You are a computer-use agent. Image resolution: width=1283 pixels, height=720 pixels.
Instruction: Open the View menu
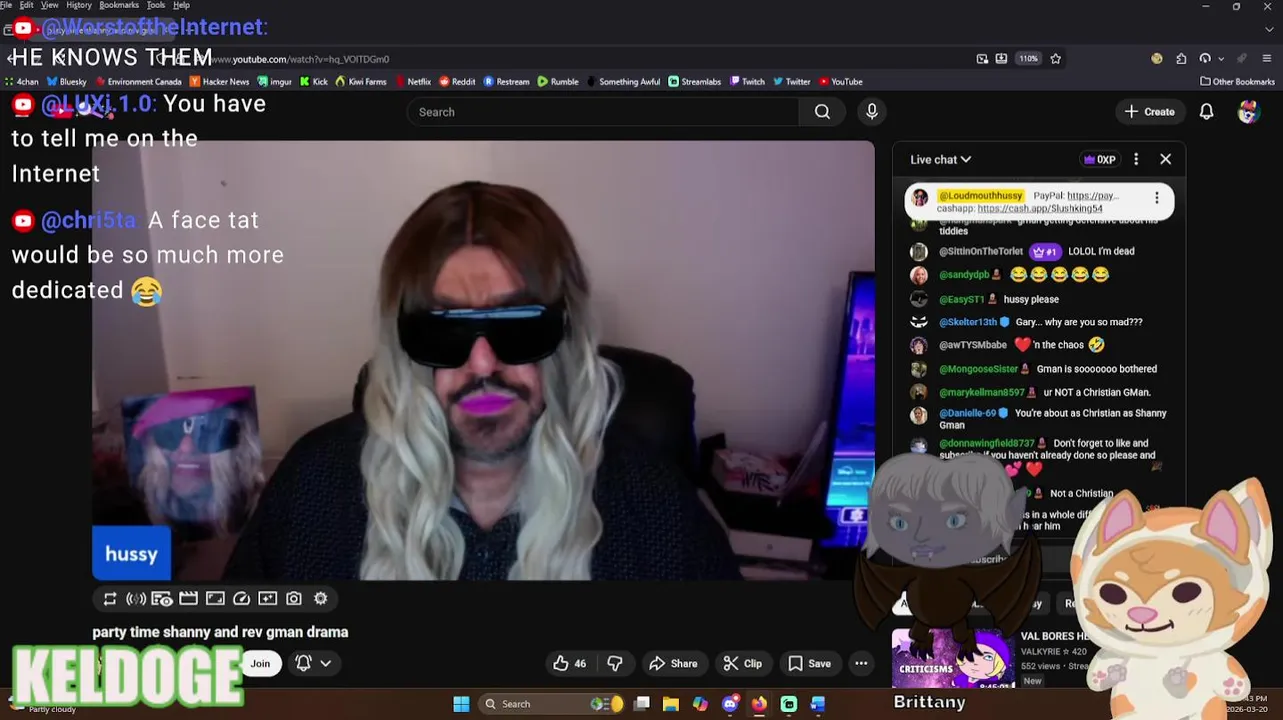click(49, 5)
